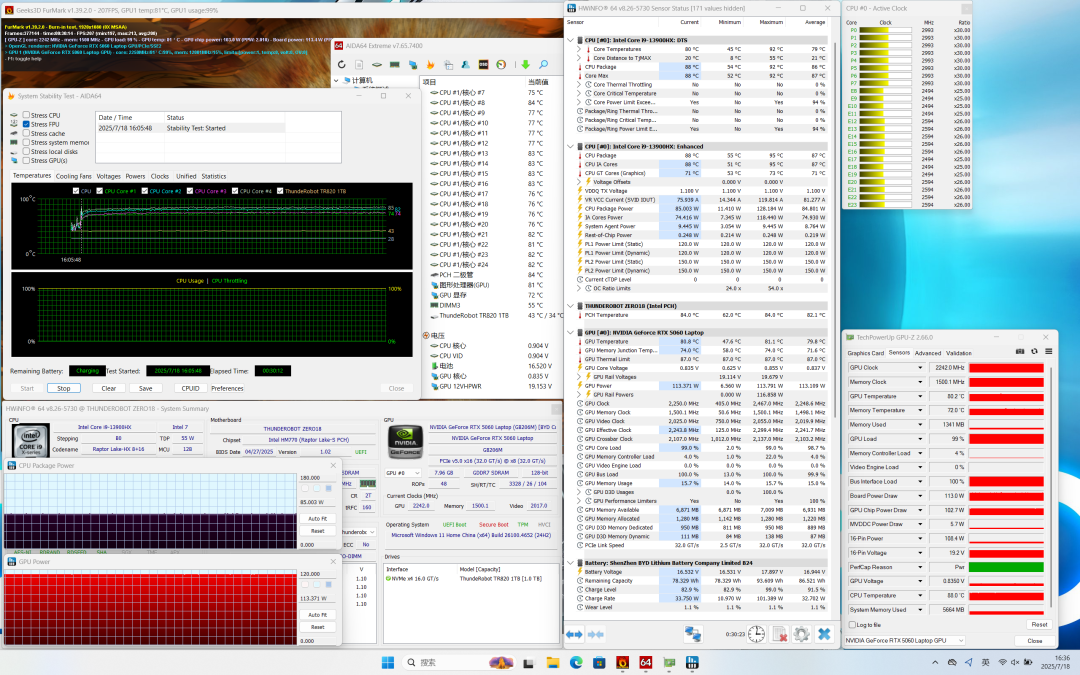Toggle the CPU Core #1 graph checkbox
The height and width of the screenshot is (675, 1080).
100,191
